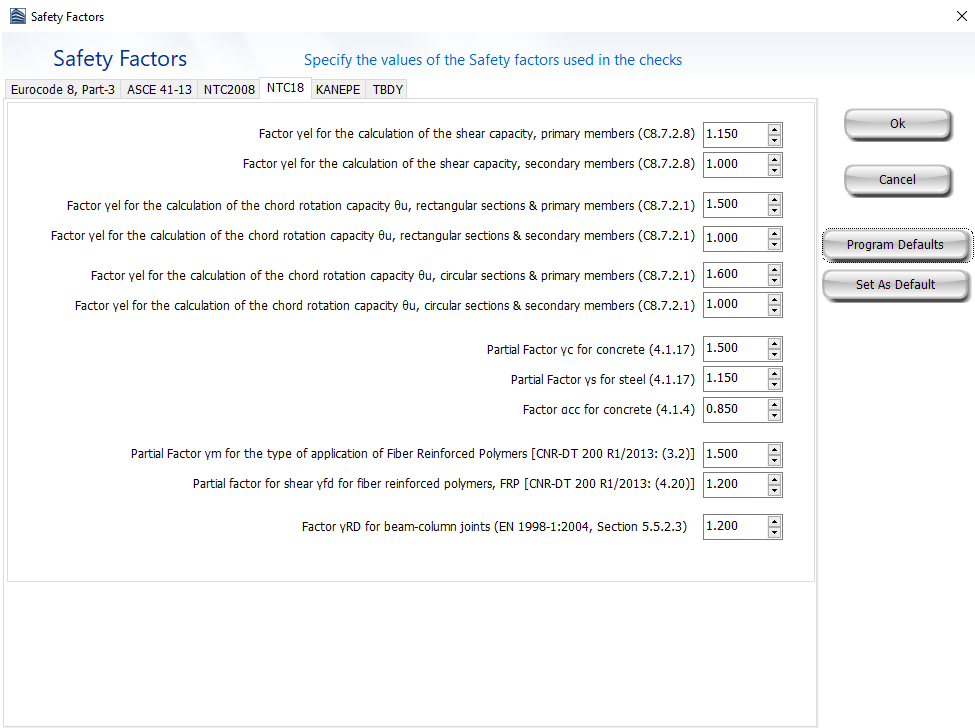Click the Ok button
Screen dimensions: 975x728
pos(897,124)
